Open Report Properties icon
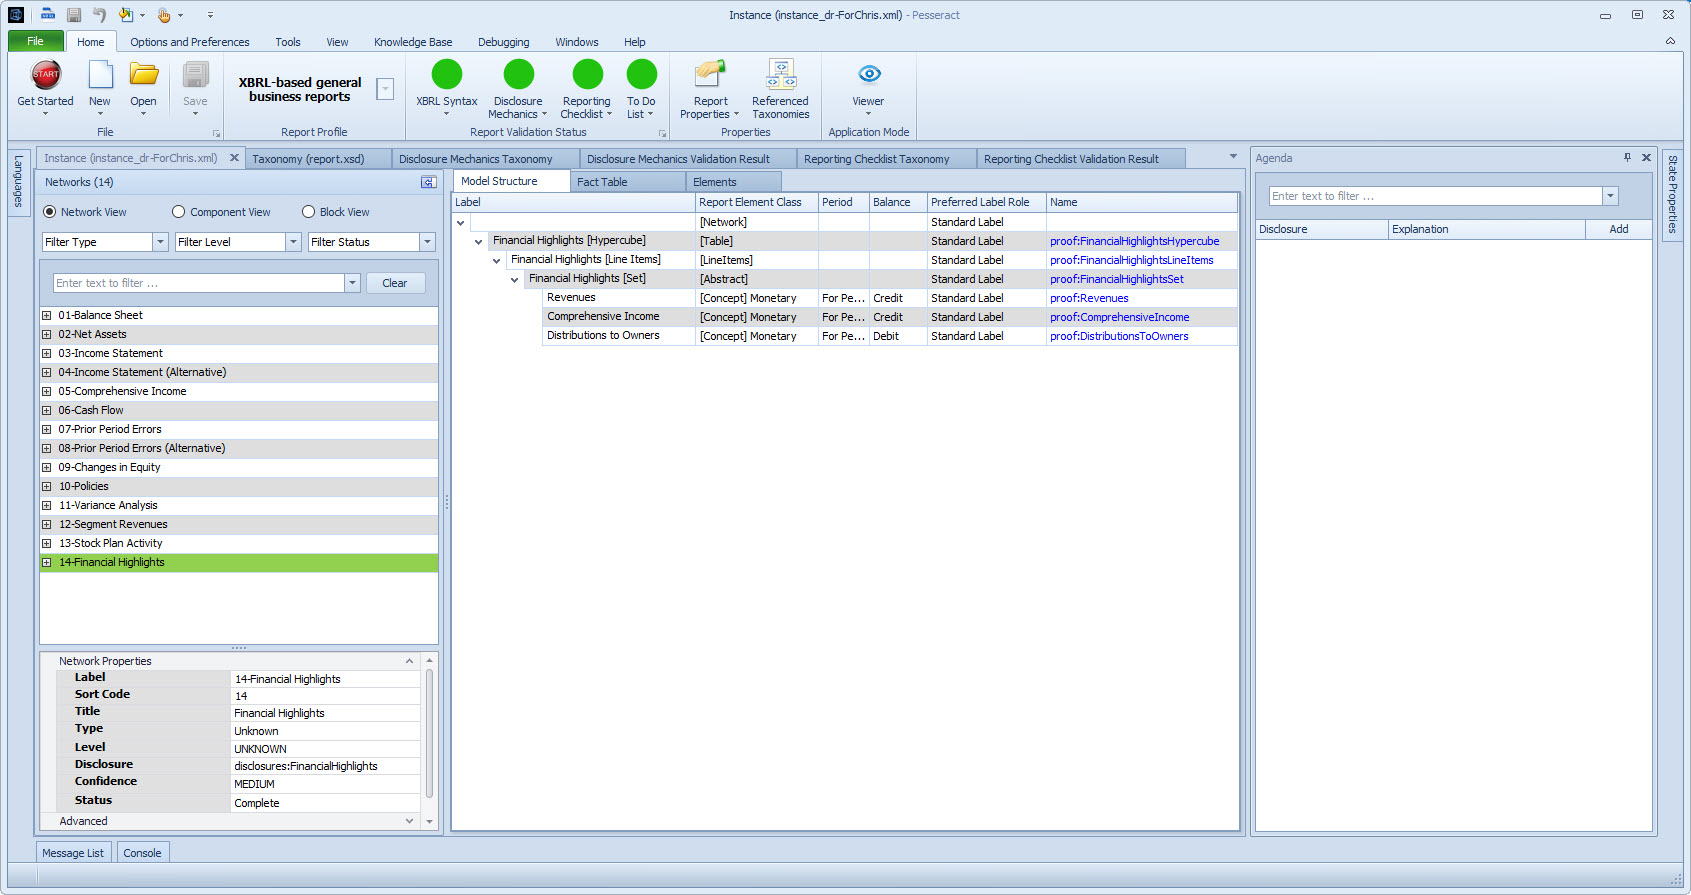1691x895 pixels. point(710,74)
